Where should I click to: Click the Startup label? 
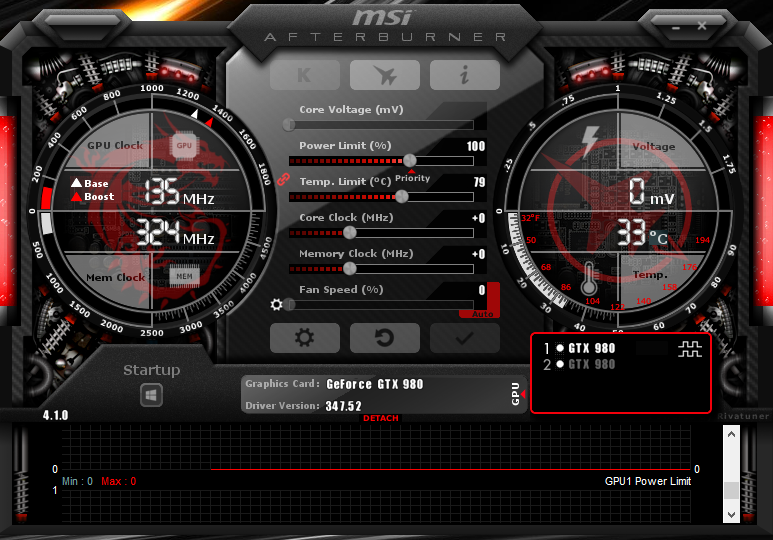pyautogui.click(x=151, y=370)
